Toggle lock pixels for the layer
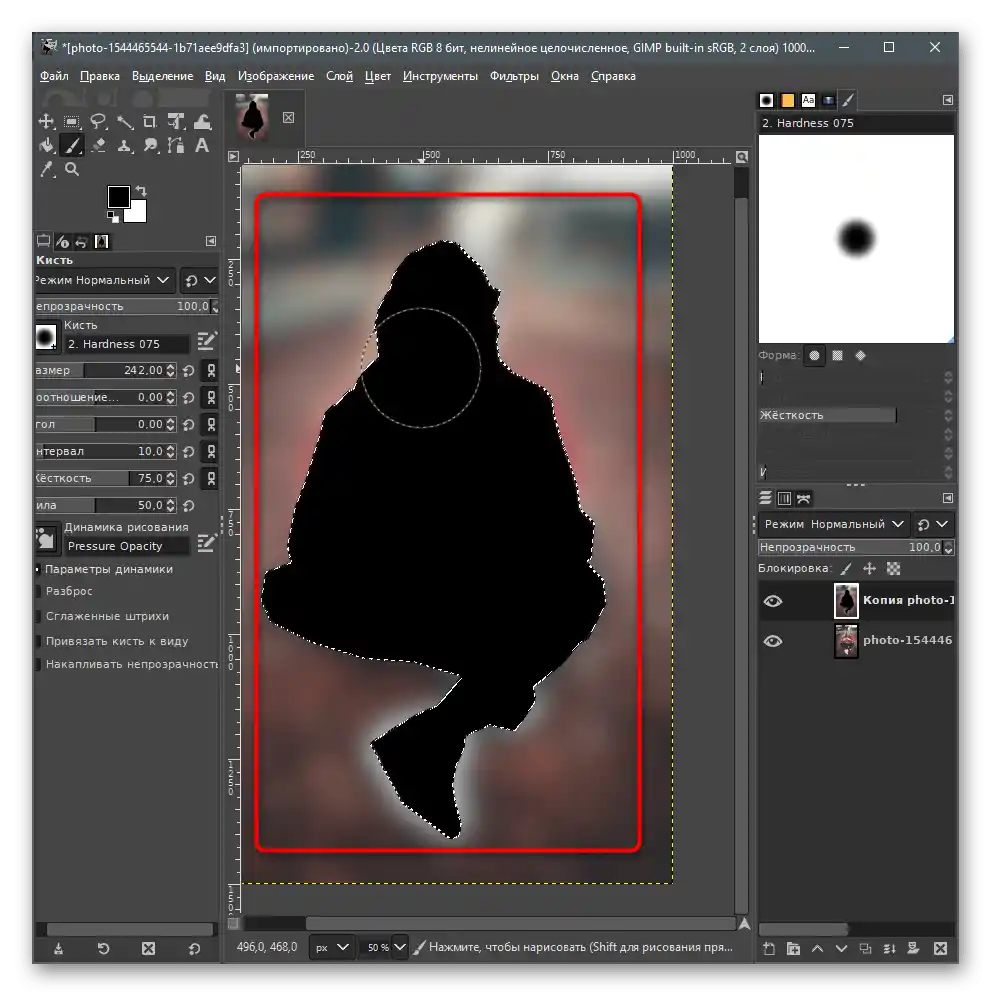The width and height of the screenshot is (991, 996). [846, 569]
